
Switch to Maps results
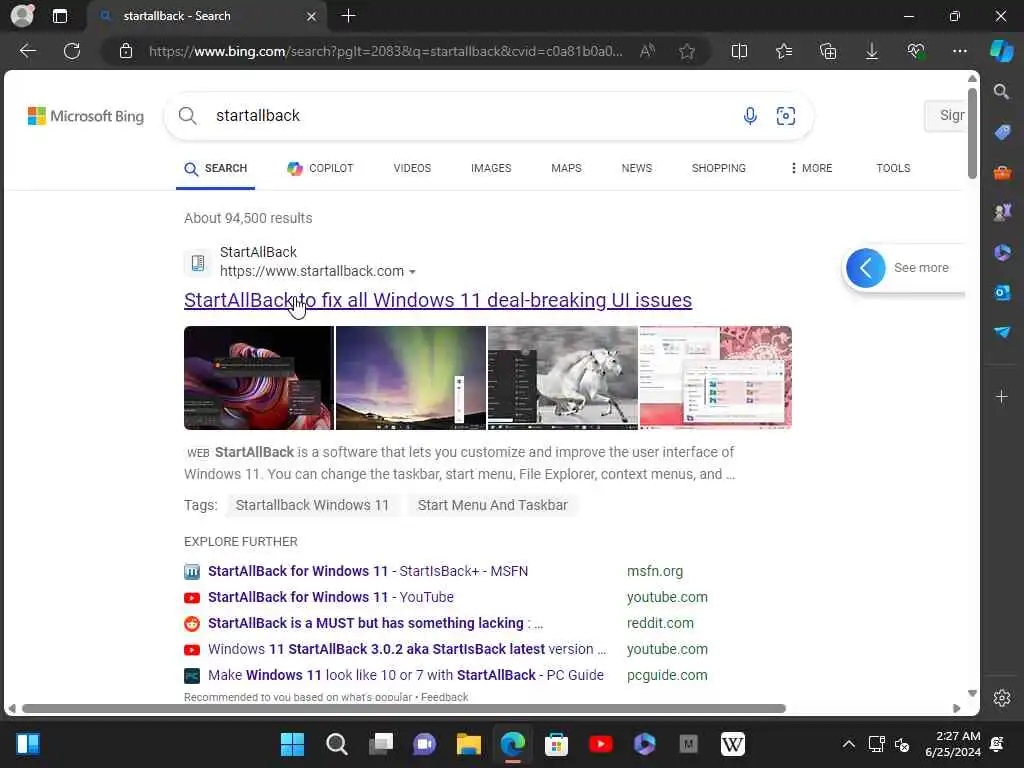tap(566, 168)
